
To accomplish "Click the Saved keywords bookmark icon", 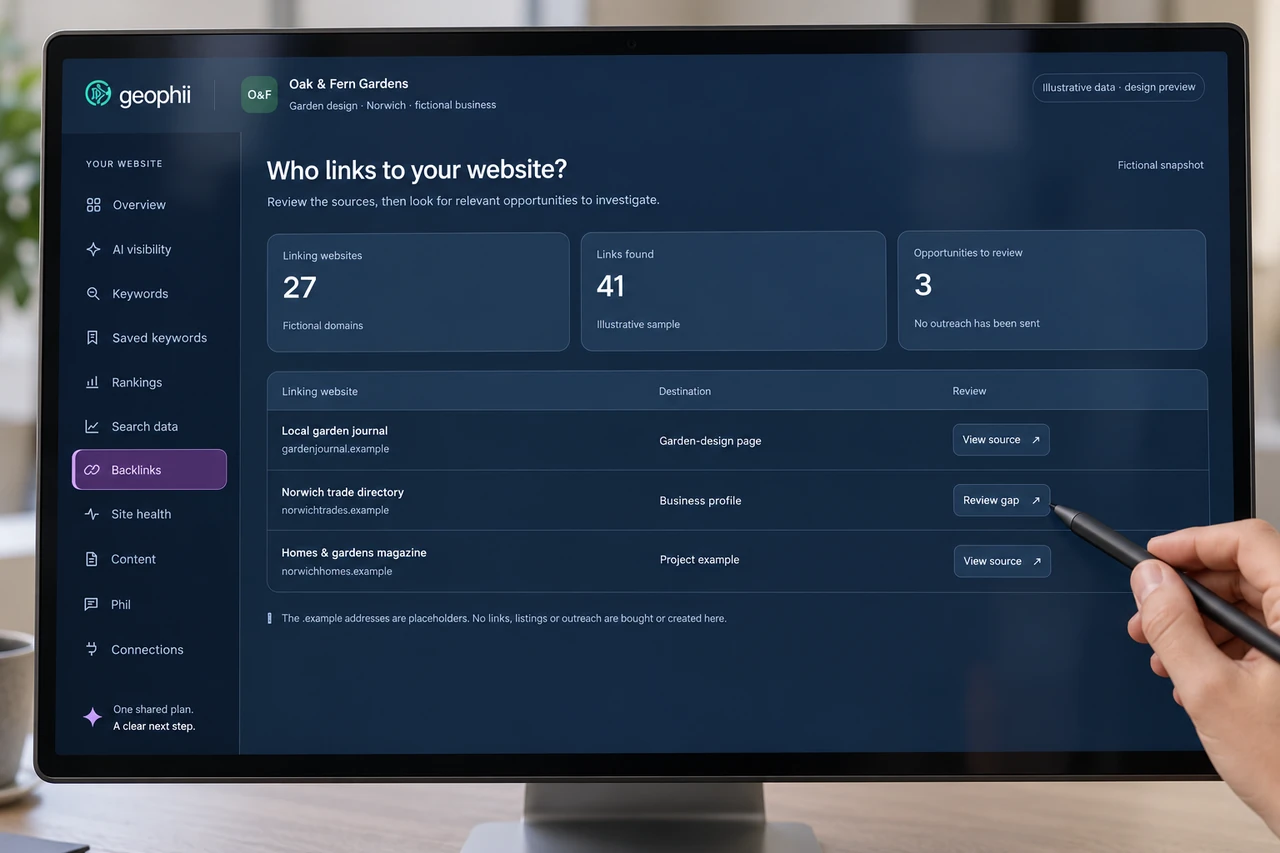I will tap(92, 338).
